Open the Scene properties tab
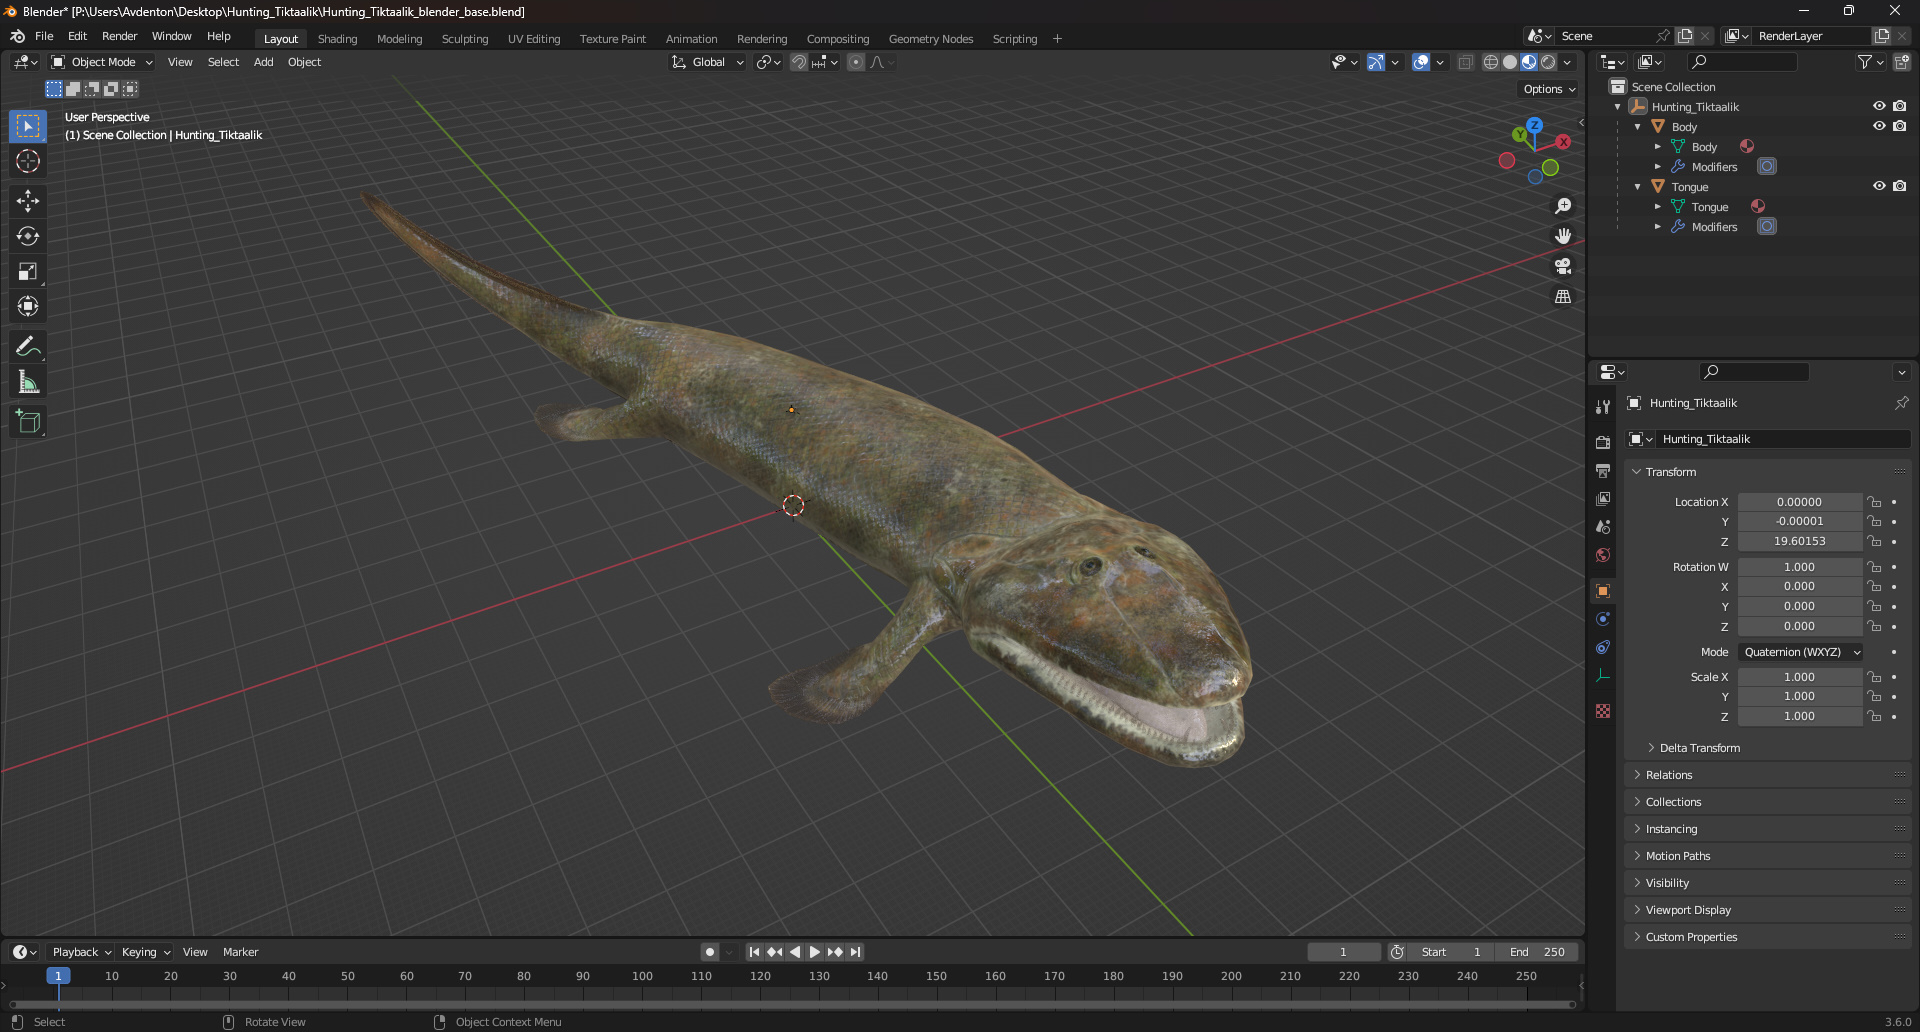The width and height of the screenshot is (1920, 1032). (1603, 526)
